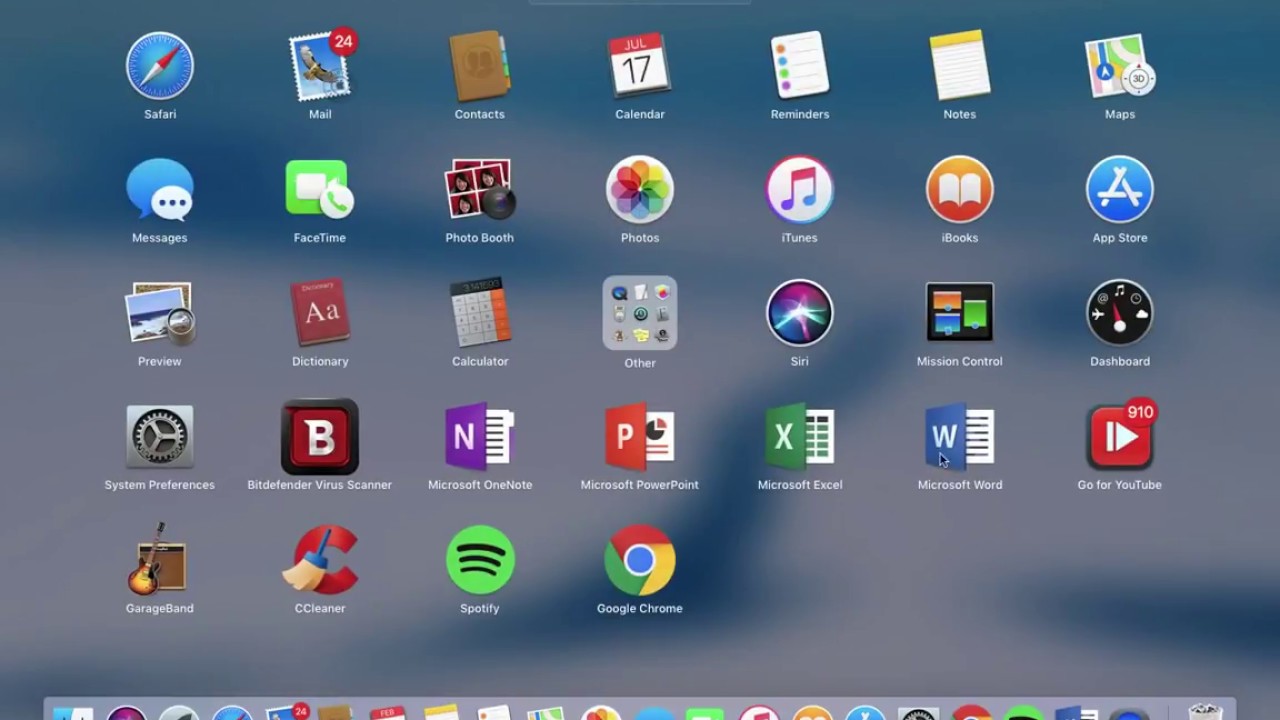Open the iBooks app
Screen dimensions: 1280x720
coord(960,190)
